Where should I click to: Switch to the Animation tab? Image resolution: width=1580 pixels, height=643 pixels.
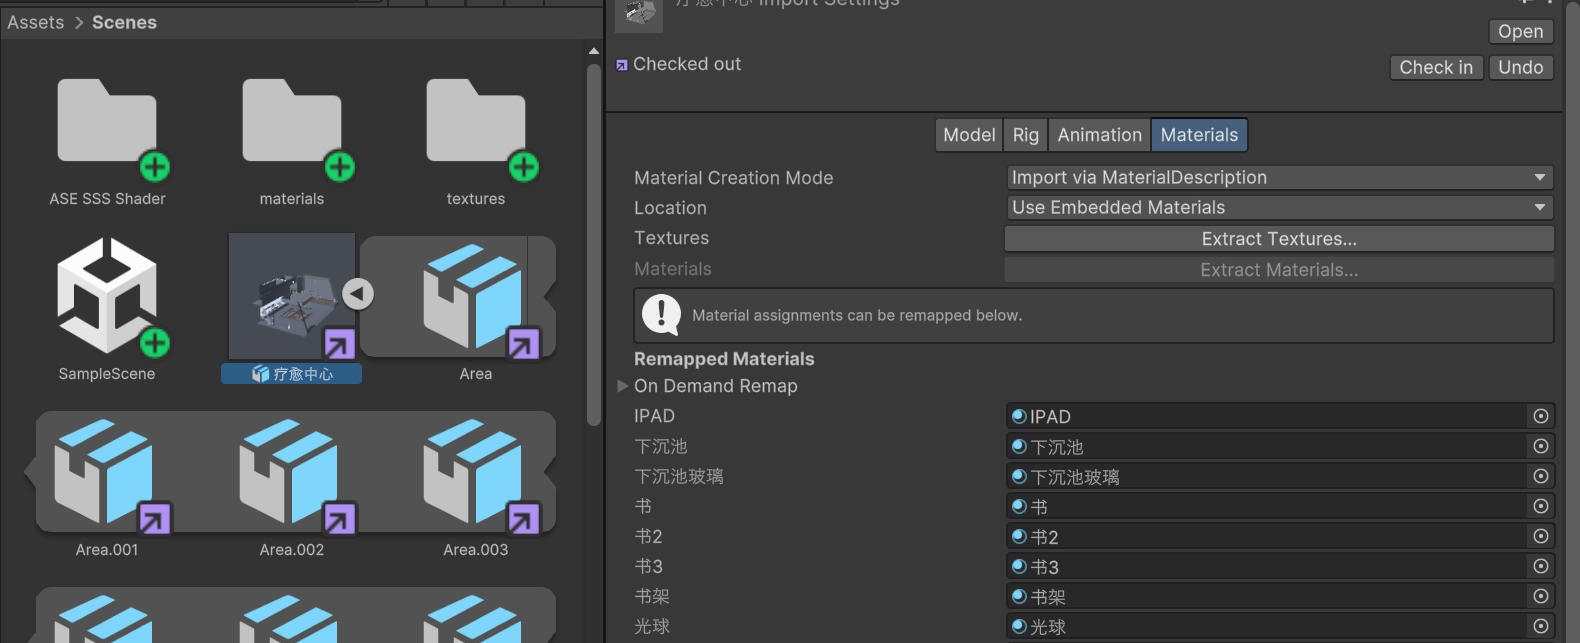click(1099, 135)
